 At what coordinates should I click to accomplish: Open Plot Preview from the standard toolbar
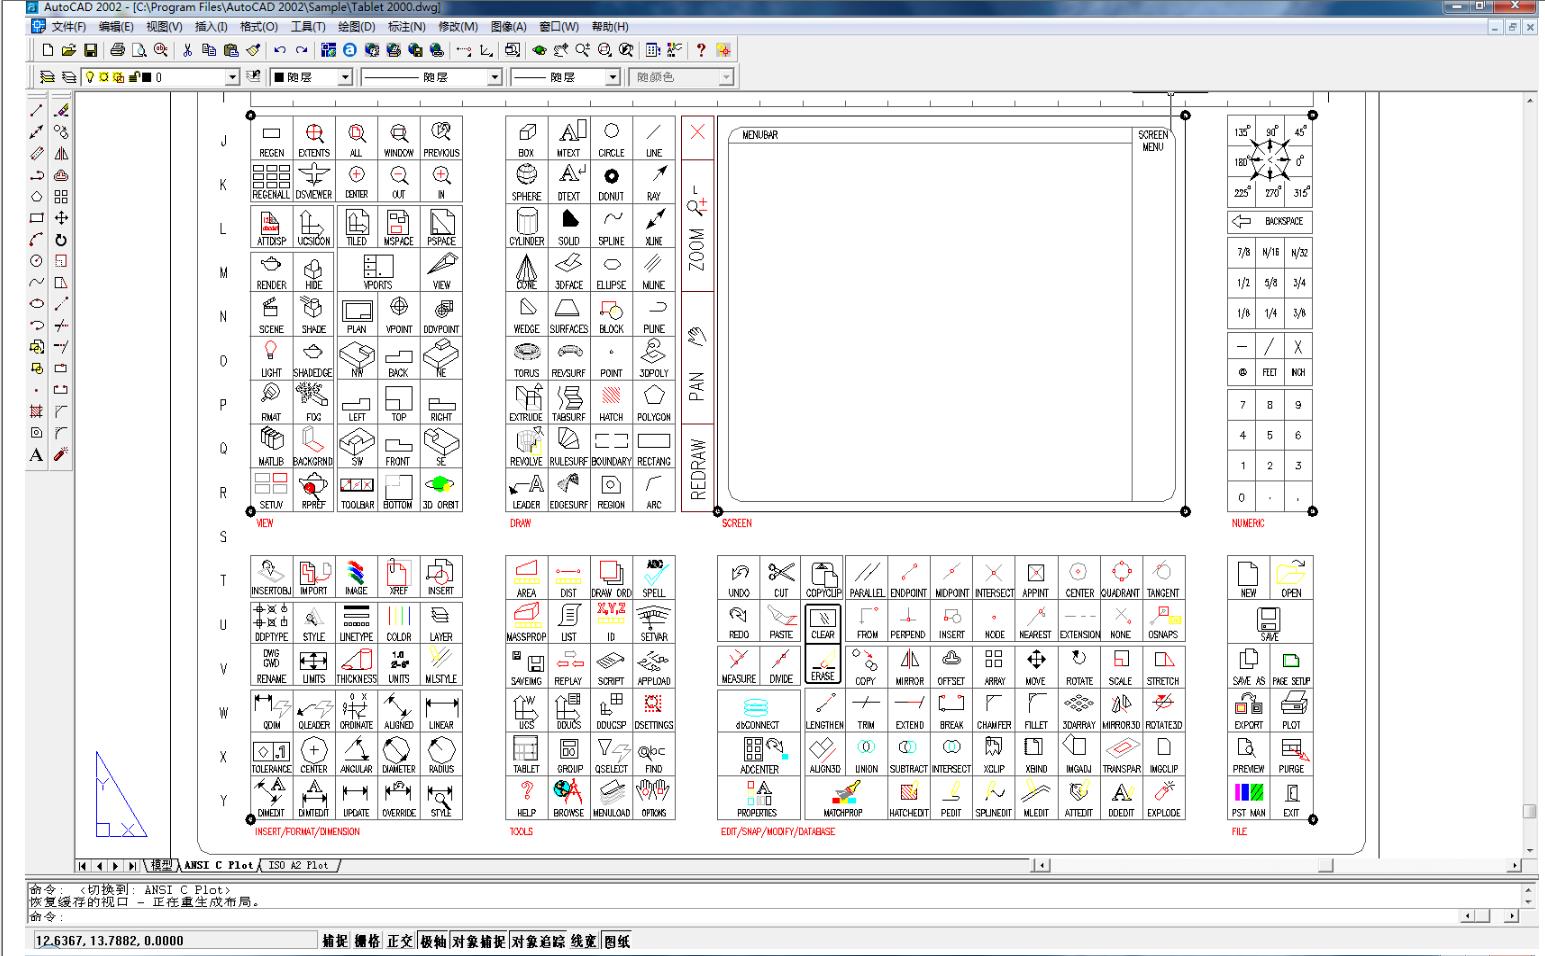pos(140,50)
